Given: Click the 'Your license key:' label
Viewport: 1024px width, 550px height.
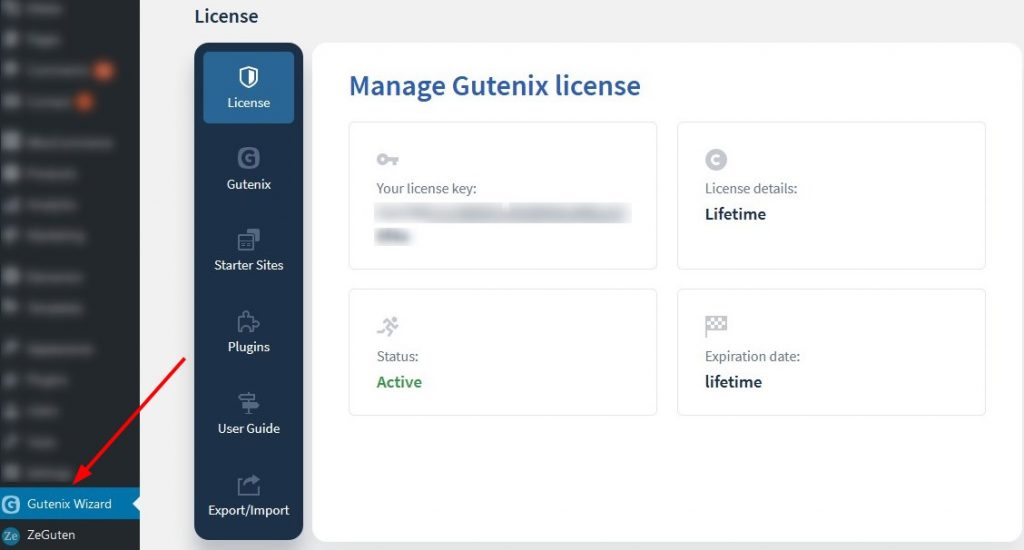Looking at the screenshot, I should 426,189.
